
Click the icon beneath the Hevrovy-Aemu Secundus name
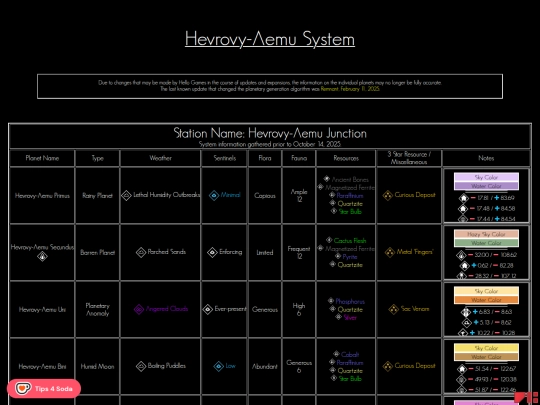[42, 256]
